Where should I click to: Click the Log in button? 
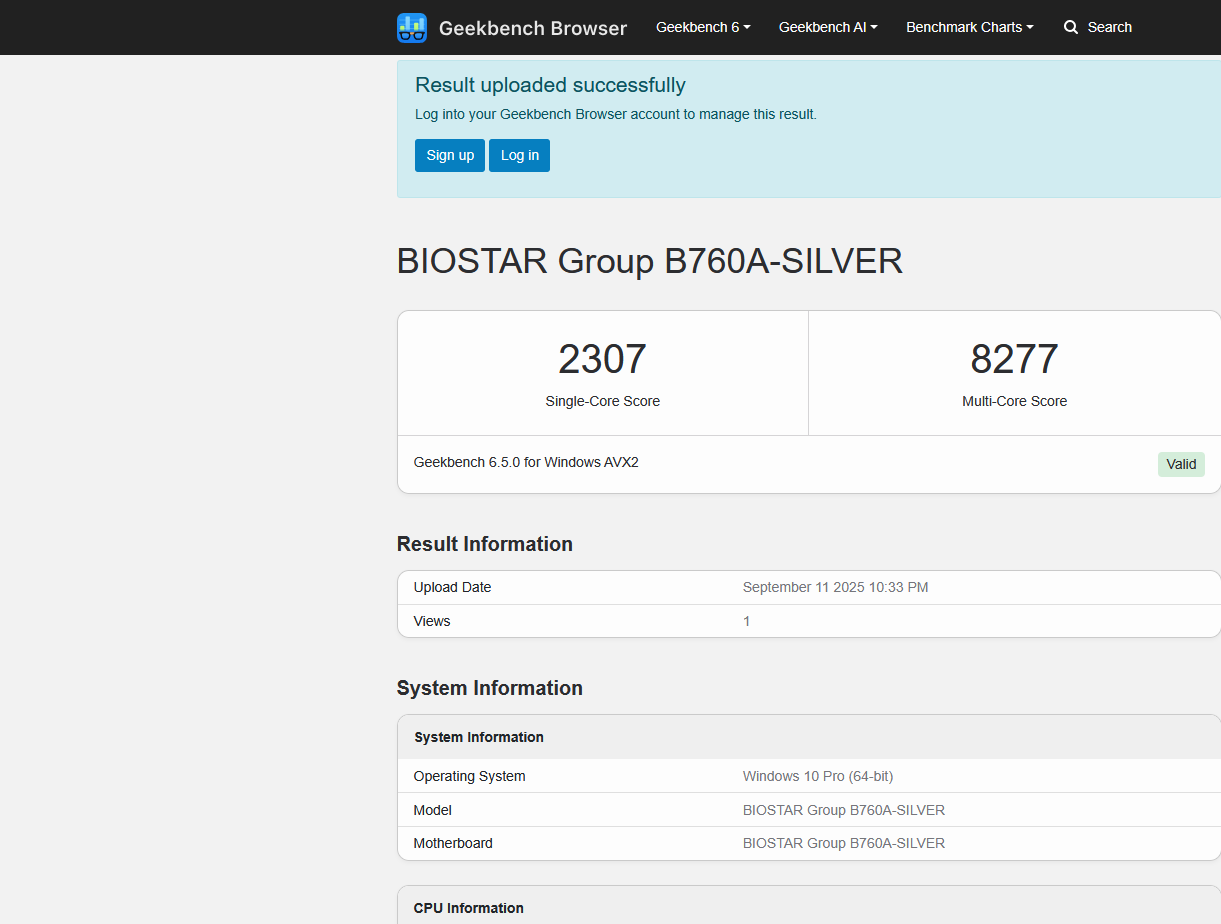point(519,155)
